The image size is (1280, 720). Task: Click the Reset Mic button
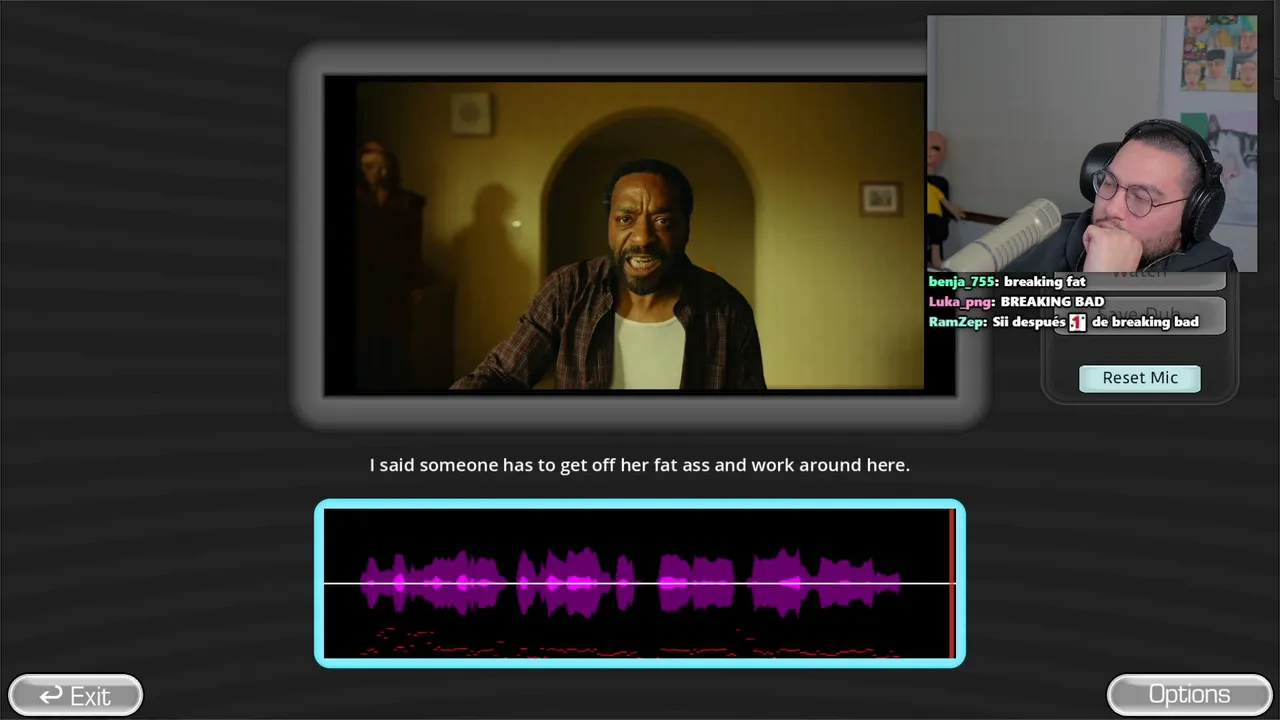[1140, 378]
